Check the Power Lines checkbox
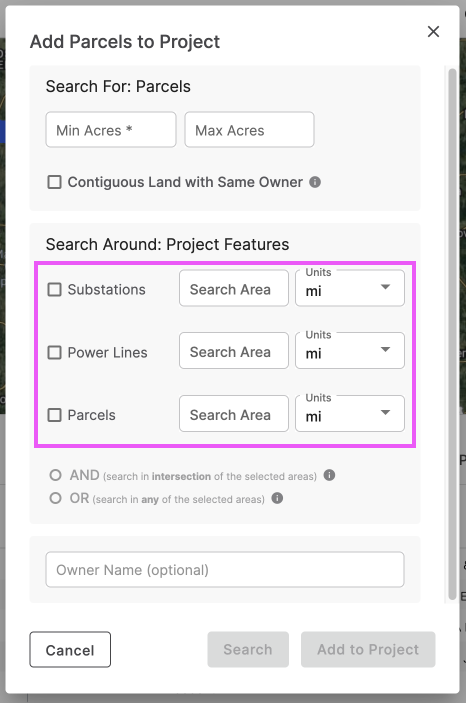This screenshot has height=703, width=466. [x=55, y=352]
